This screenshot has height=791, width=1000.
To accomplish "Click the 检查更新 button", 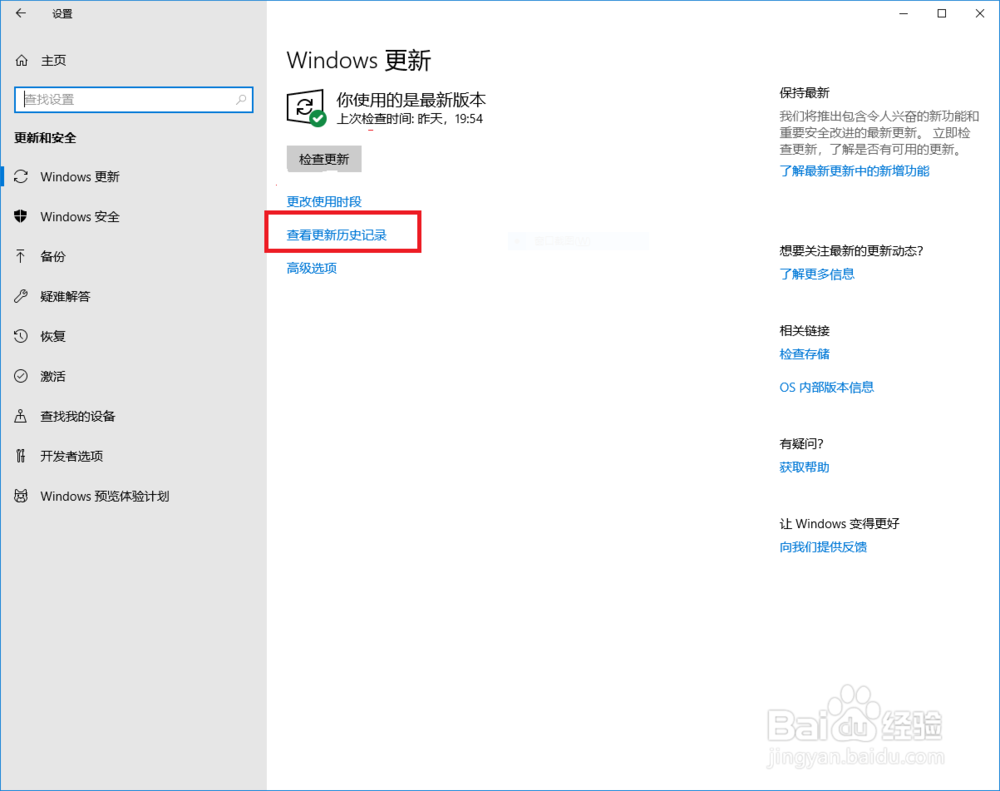I will point(324,158).
